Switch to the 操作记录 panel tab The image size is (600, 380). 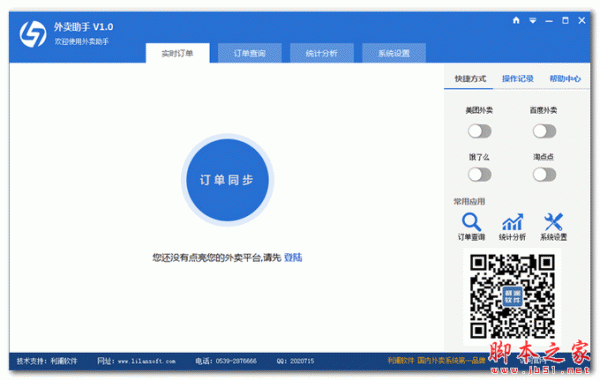(x=517, y=79)
